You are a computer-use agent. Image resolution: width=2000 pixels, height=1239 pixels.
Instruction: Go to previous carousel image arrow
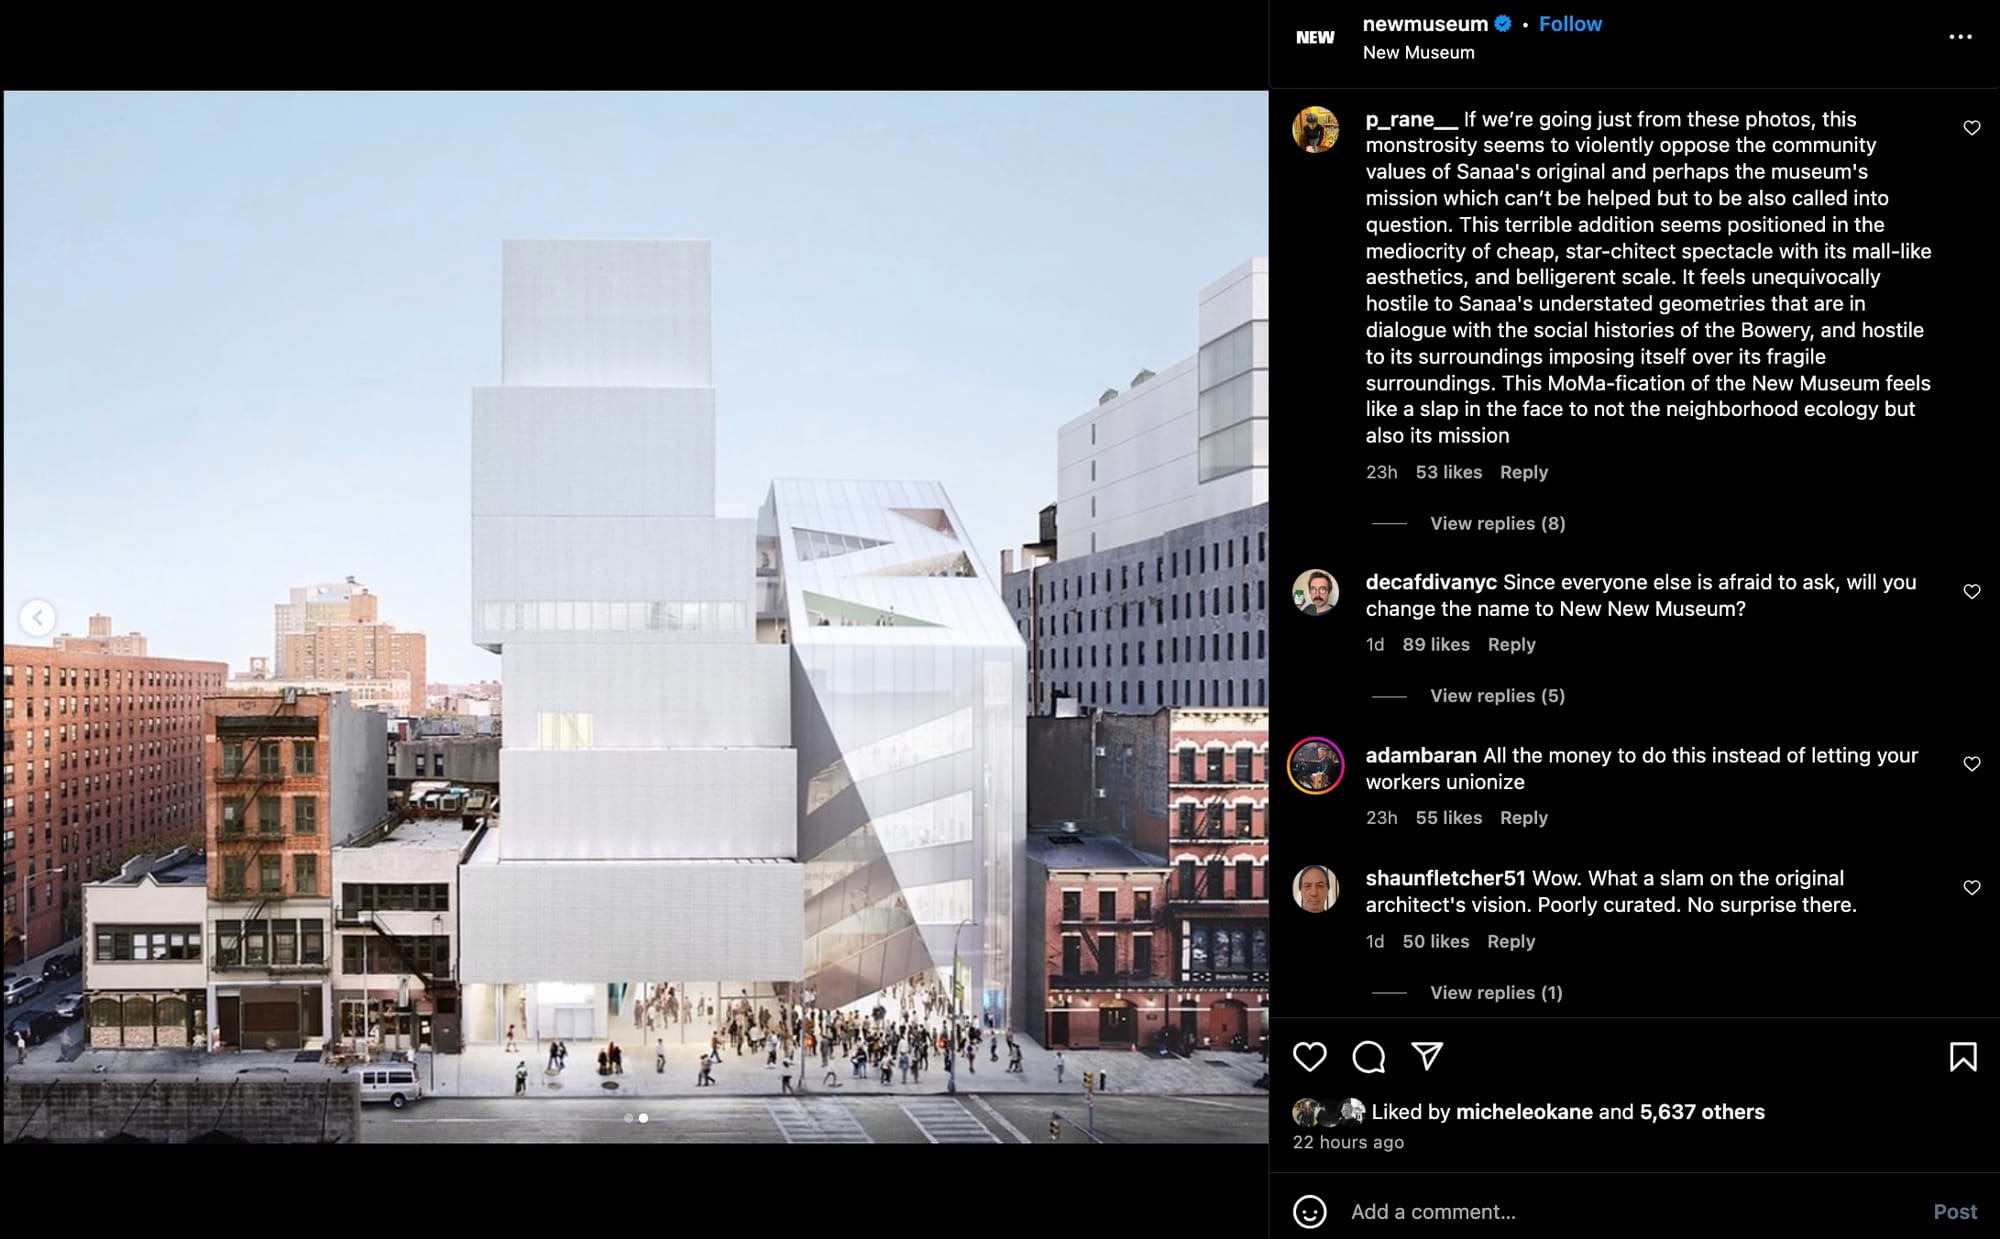38,617
